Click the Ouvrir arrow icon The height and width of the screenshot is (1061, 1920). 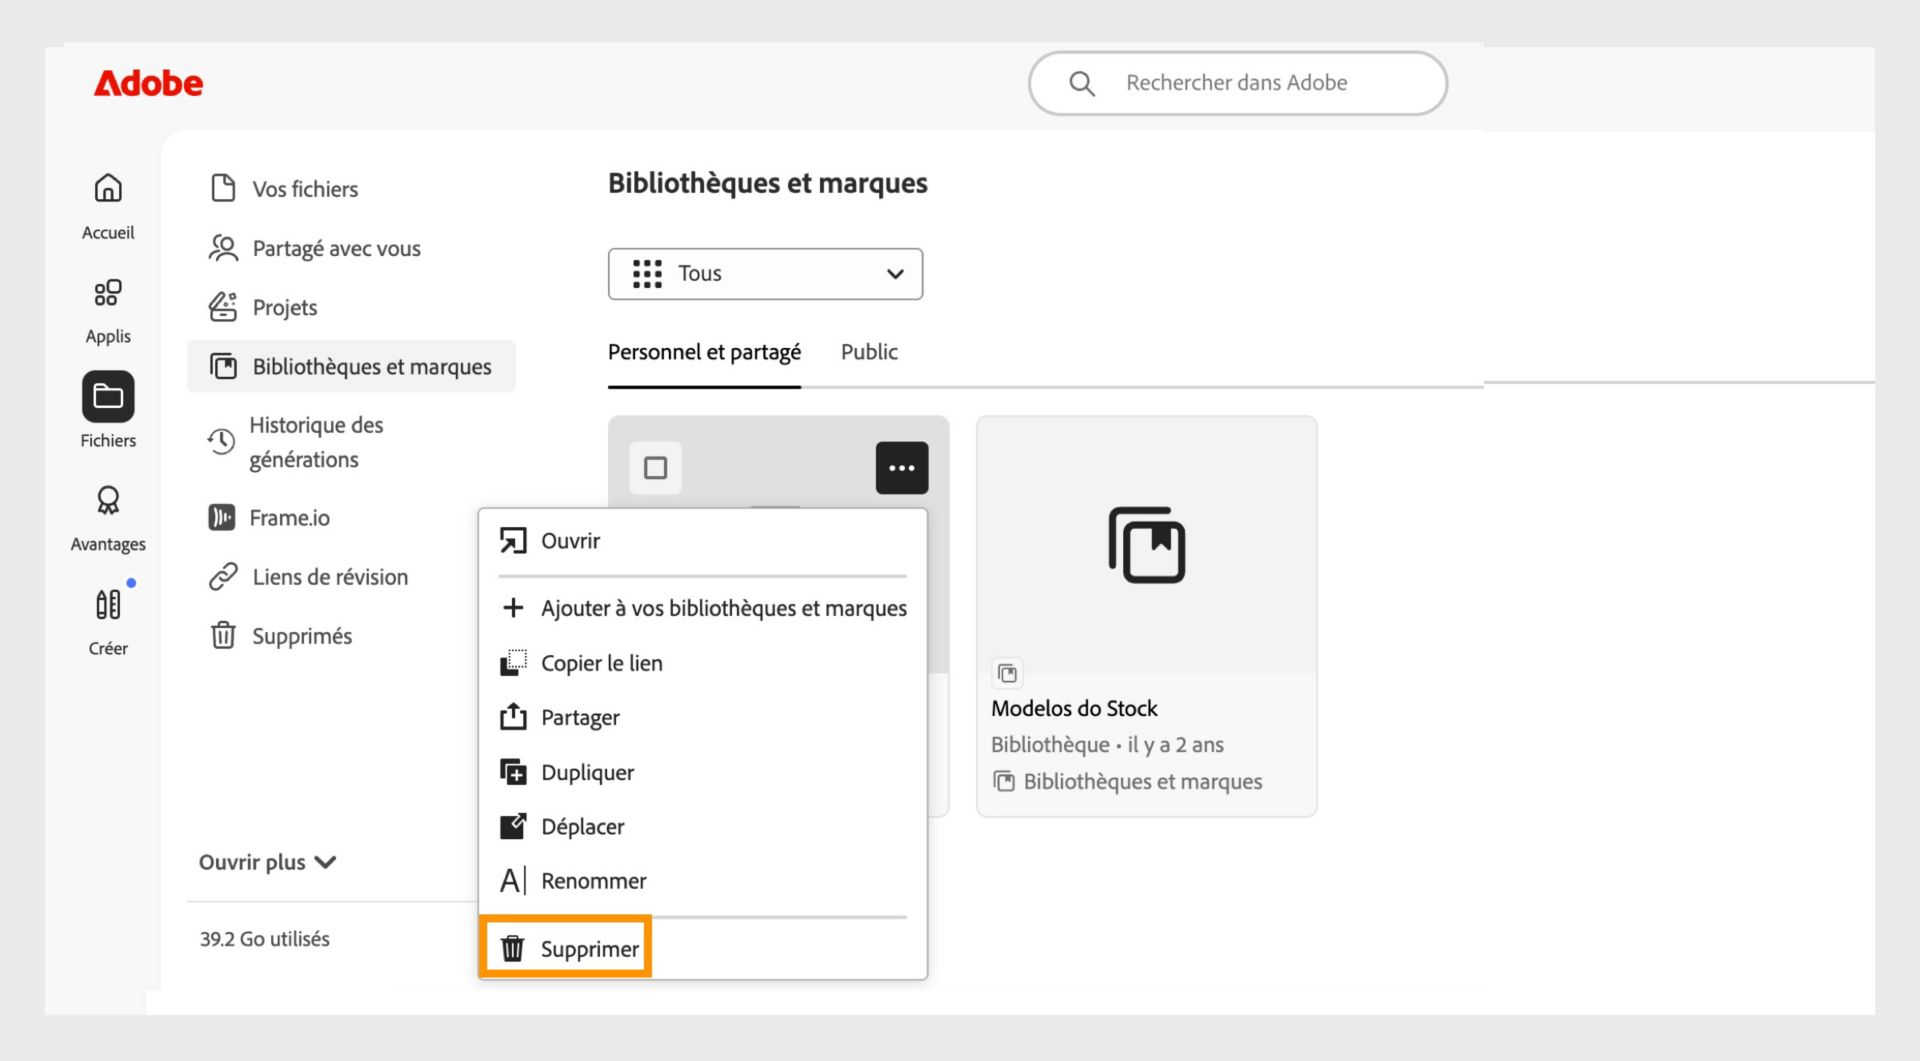point(513,541)
